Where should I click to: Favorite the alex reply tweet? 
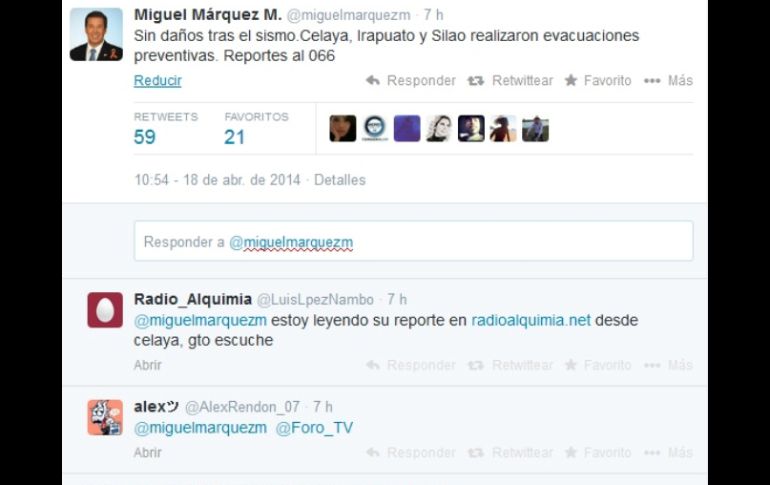(598, 453)
